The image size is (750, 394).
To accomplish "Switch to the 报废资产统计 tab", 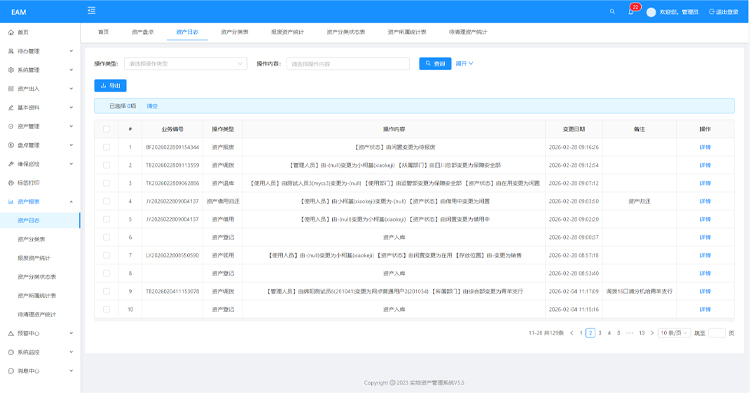I will (287, 32).
